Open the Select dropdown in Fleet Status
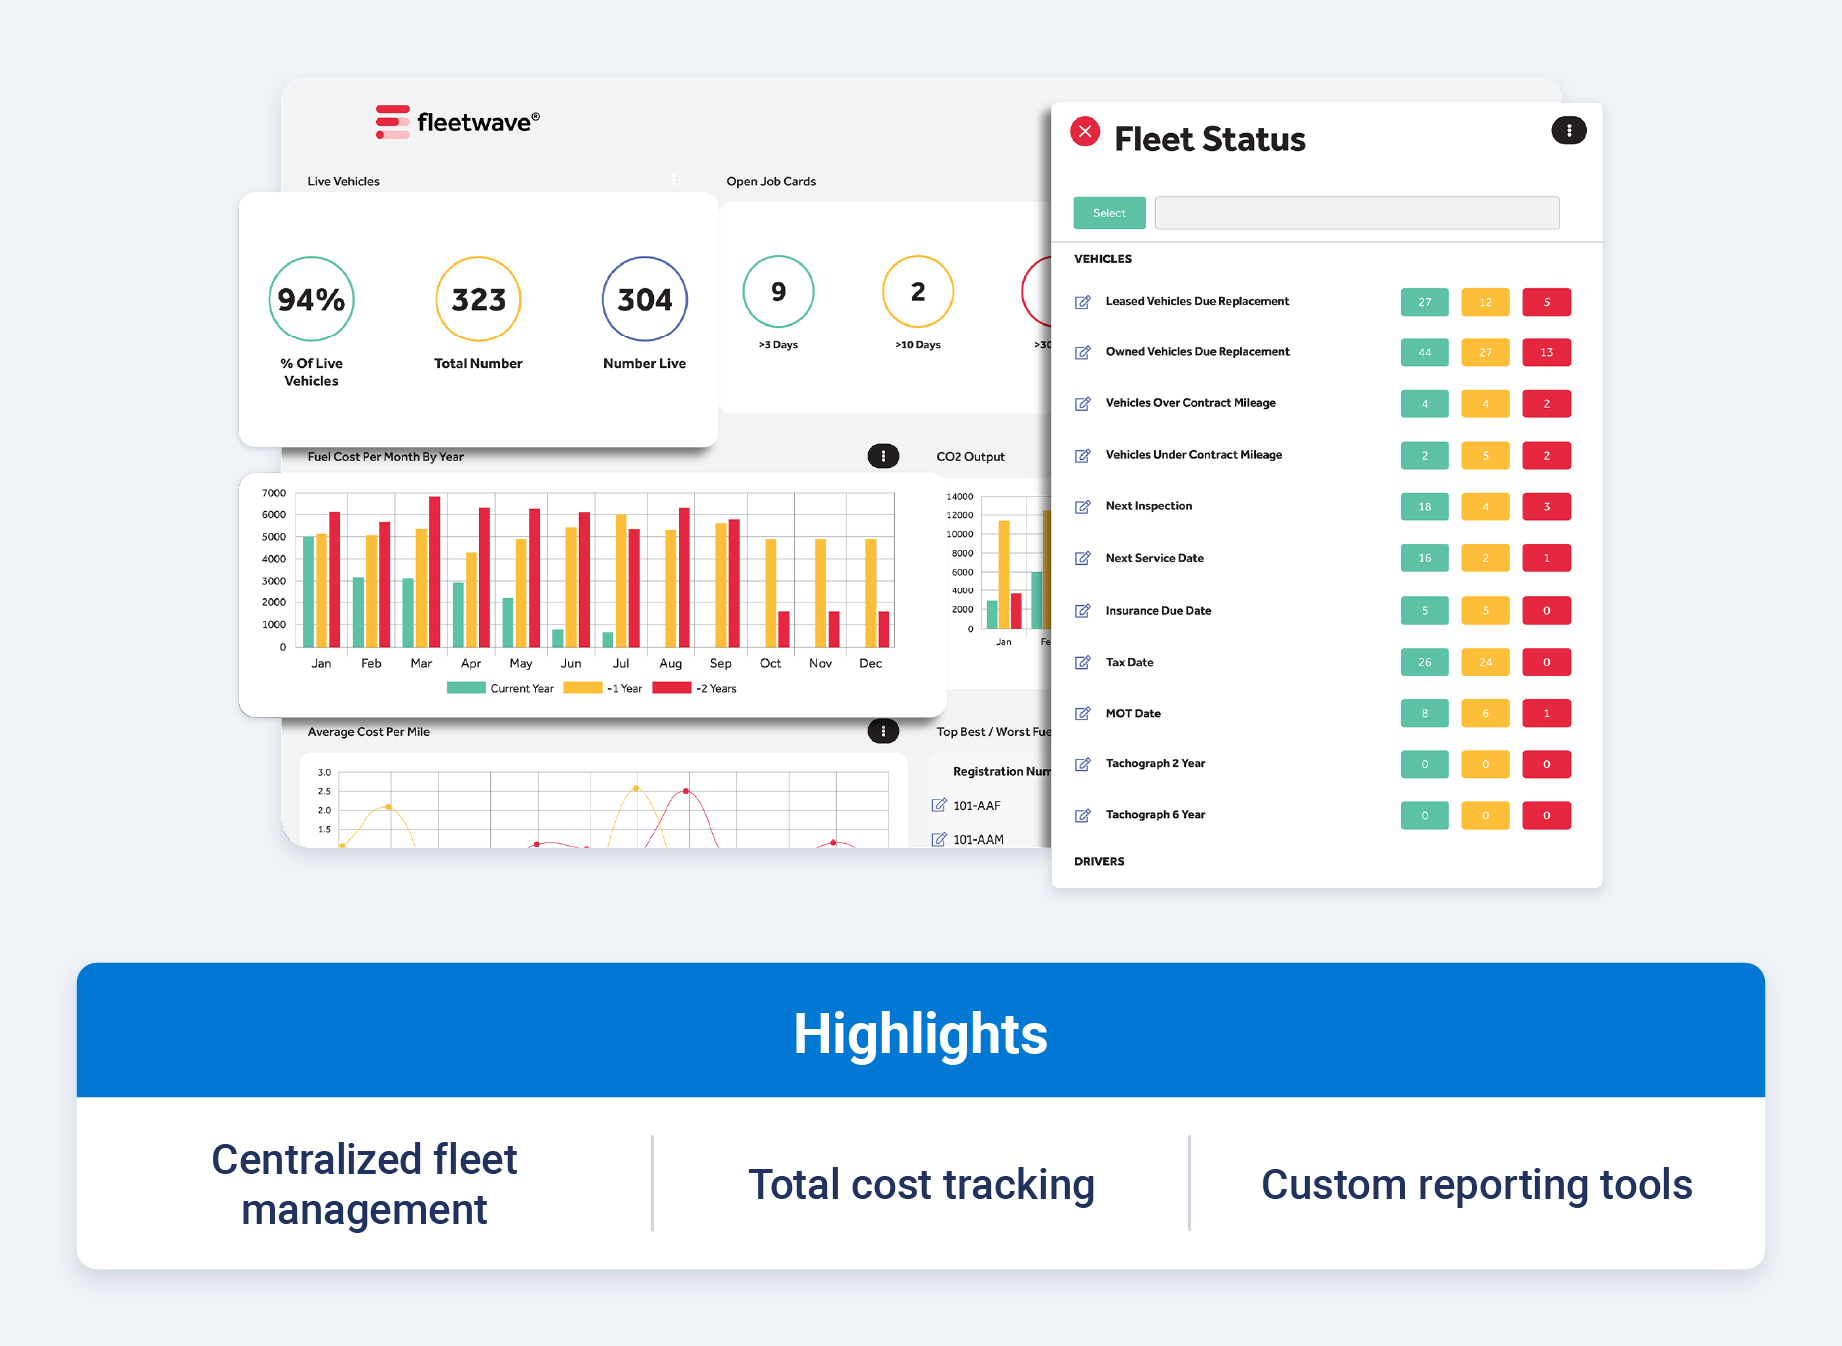 click(x=1109, y=212)
